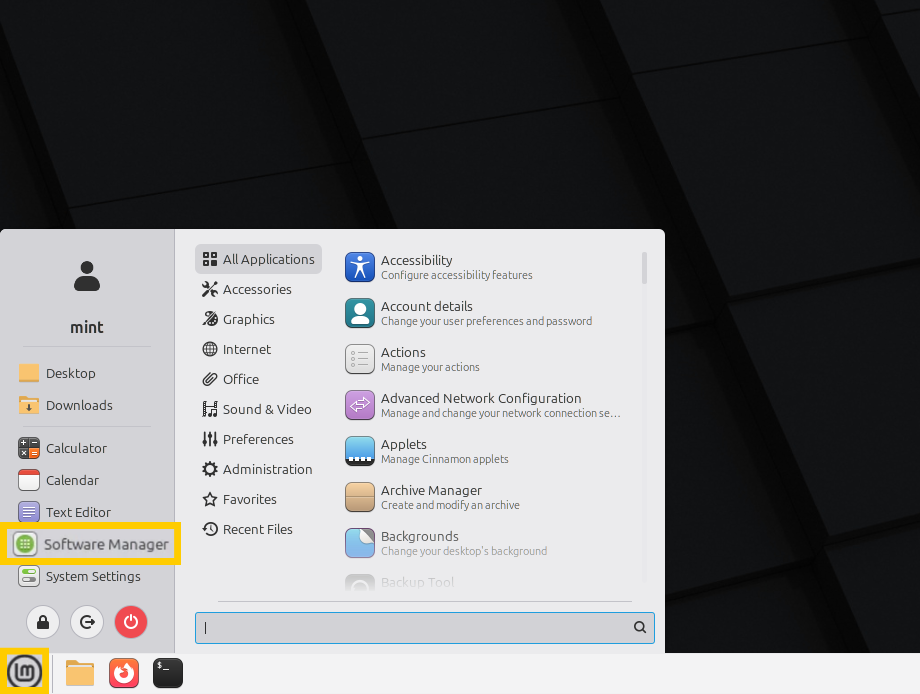Open the Archive Manager icon
This screenshot has width=920, height=694.
click(360, 497)
